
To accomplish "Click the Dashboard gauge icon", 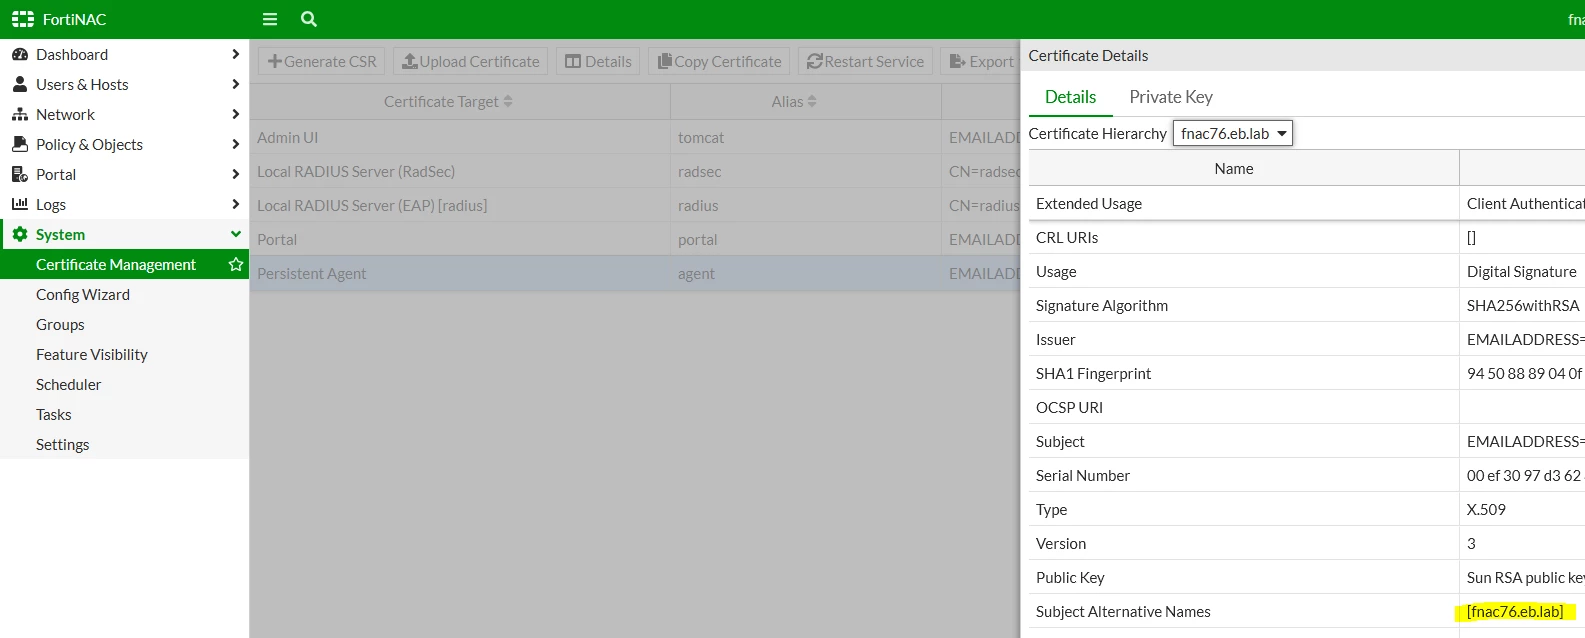I will [x=20, y=54].
